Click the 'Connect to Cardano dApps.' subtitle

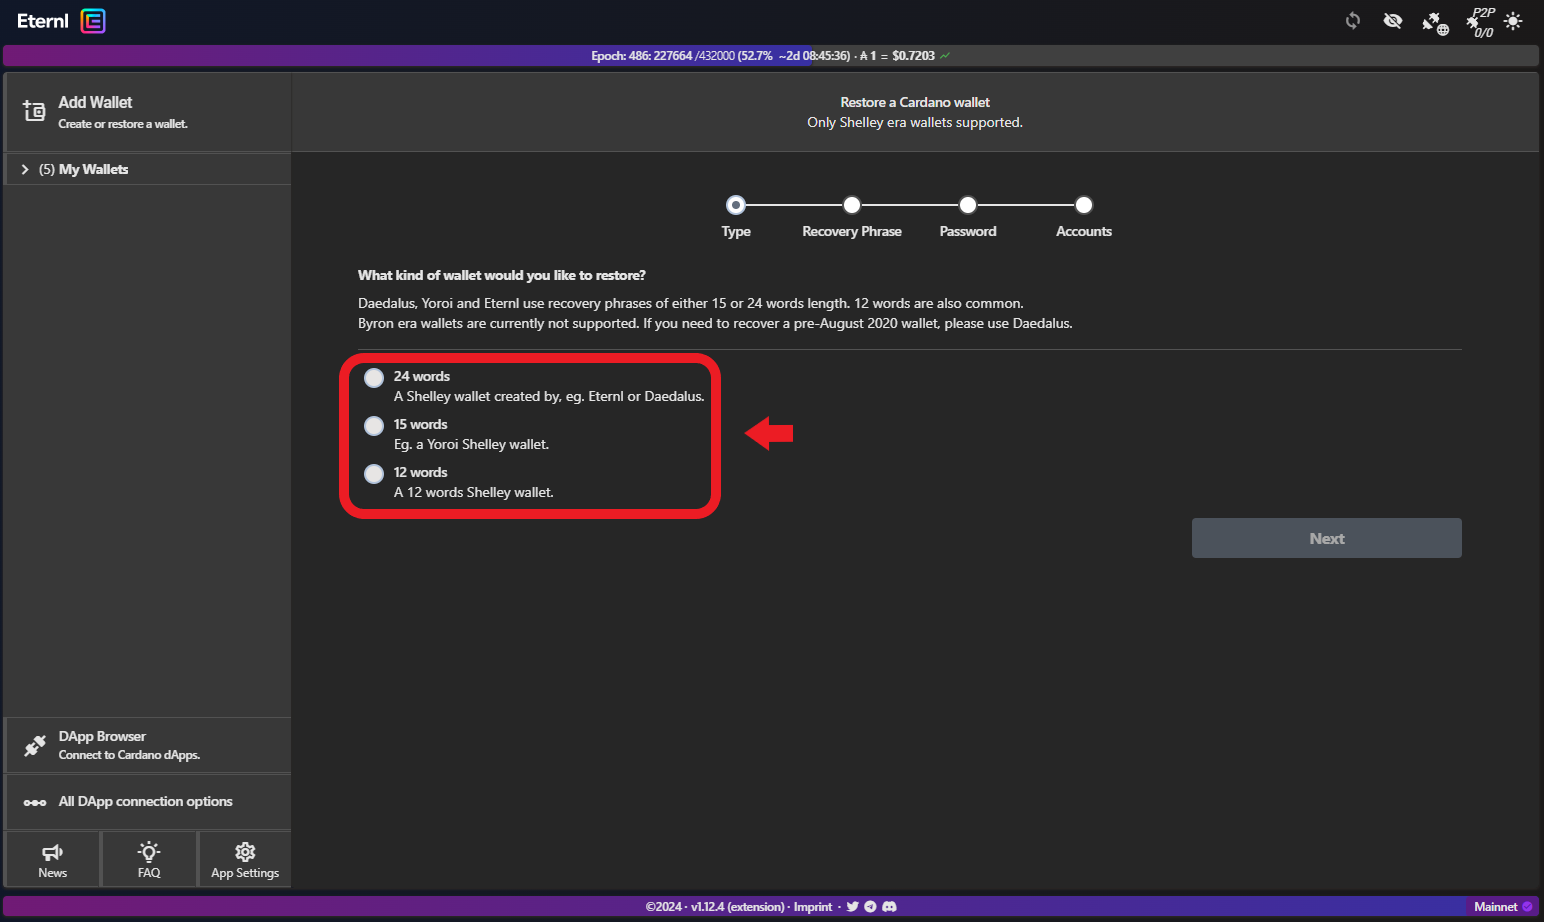click(x=129, y=755)
